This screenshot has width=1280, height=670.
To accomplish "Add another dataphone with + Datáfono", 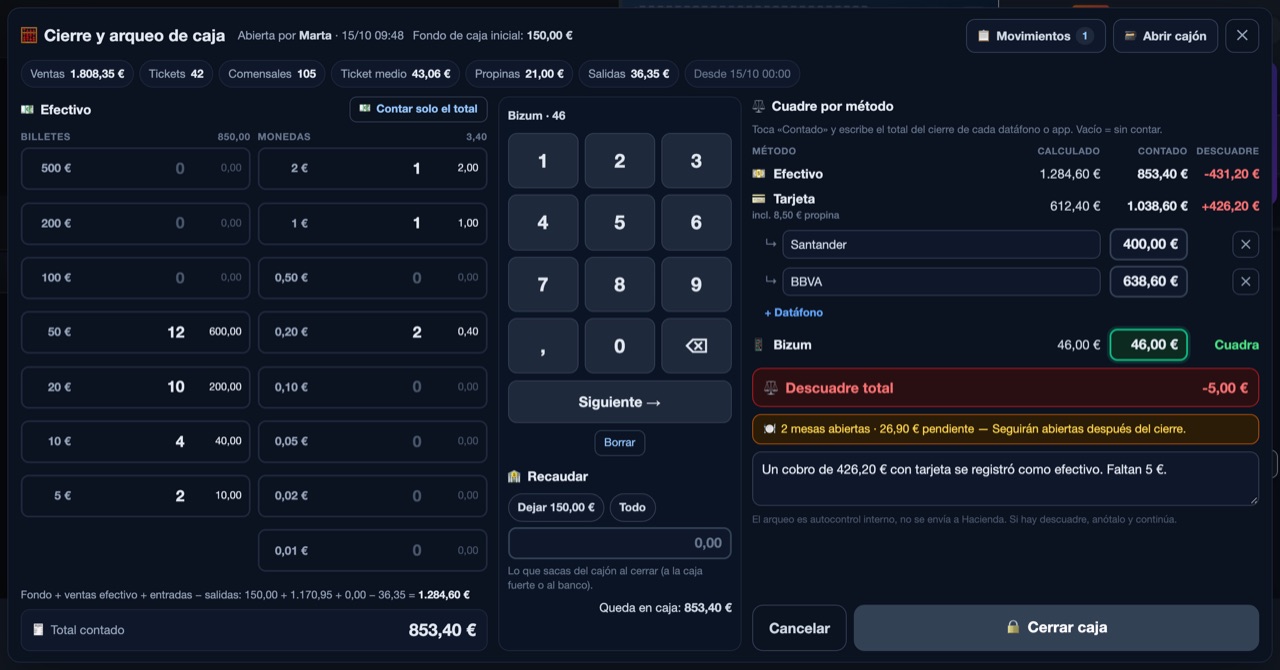I will 794,313.
